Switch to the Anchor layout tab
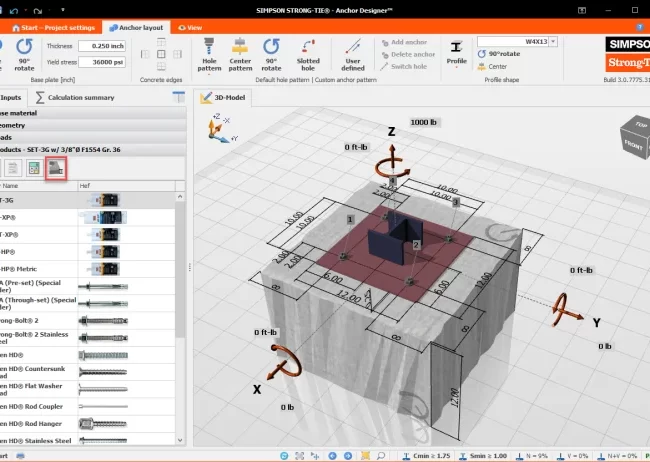This screenshot has height=462, width=650. (x=136, y=28)
